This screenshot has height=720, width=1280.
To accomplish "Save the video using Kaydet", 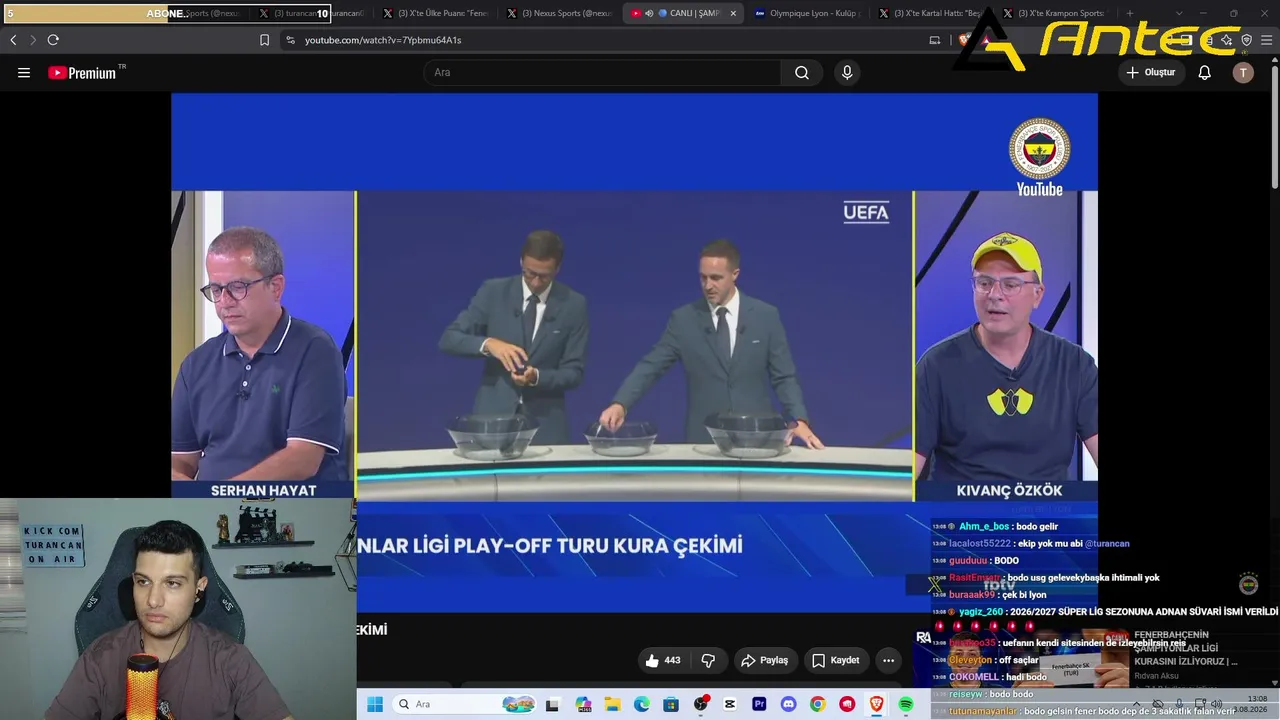I will click(836, 660).
